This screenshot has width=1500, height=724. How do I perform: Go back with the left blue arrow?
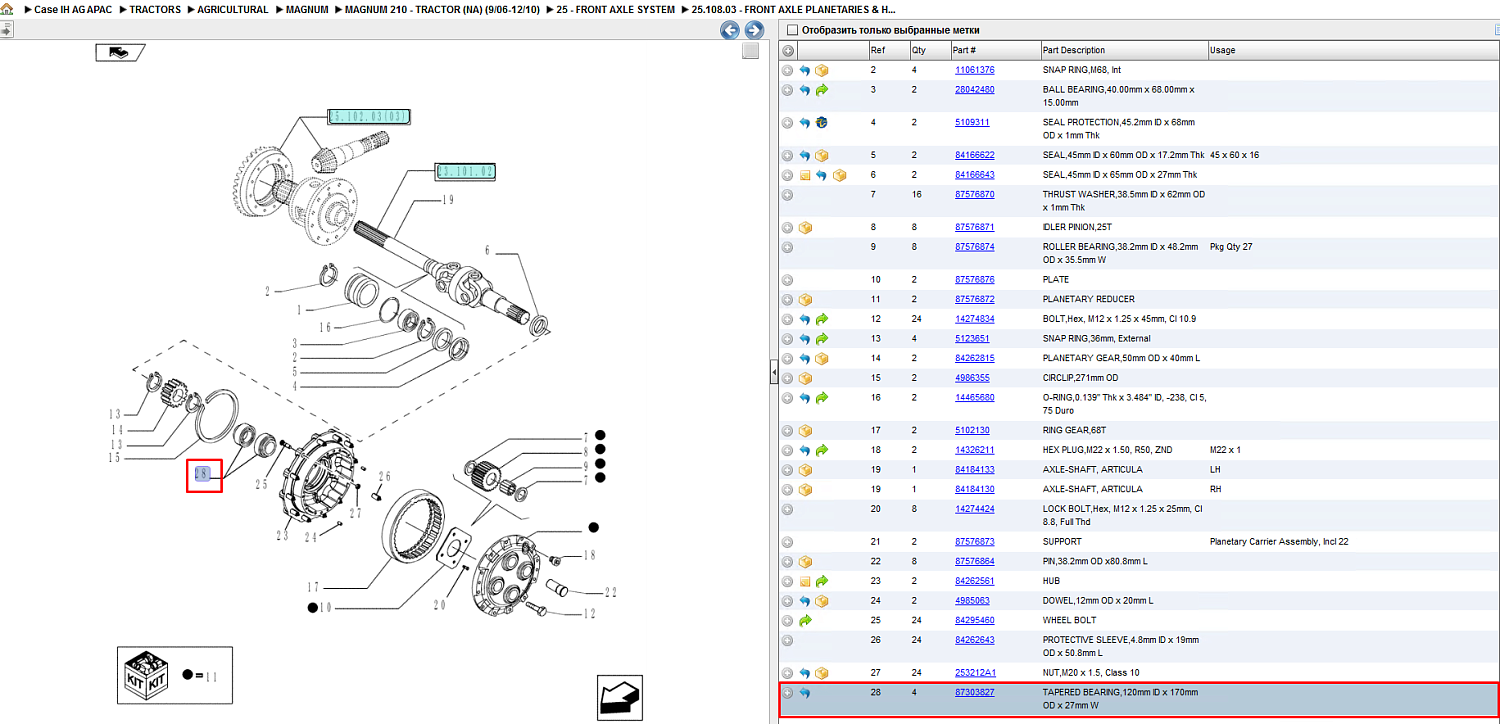[729, 31]
